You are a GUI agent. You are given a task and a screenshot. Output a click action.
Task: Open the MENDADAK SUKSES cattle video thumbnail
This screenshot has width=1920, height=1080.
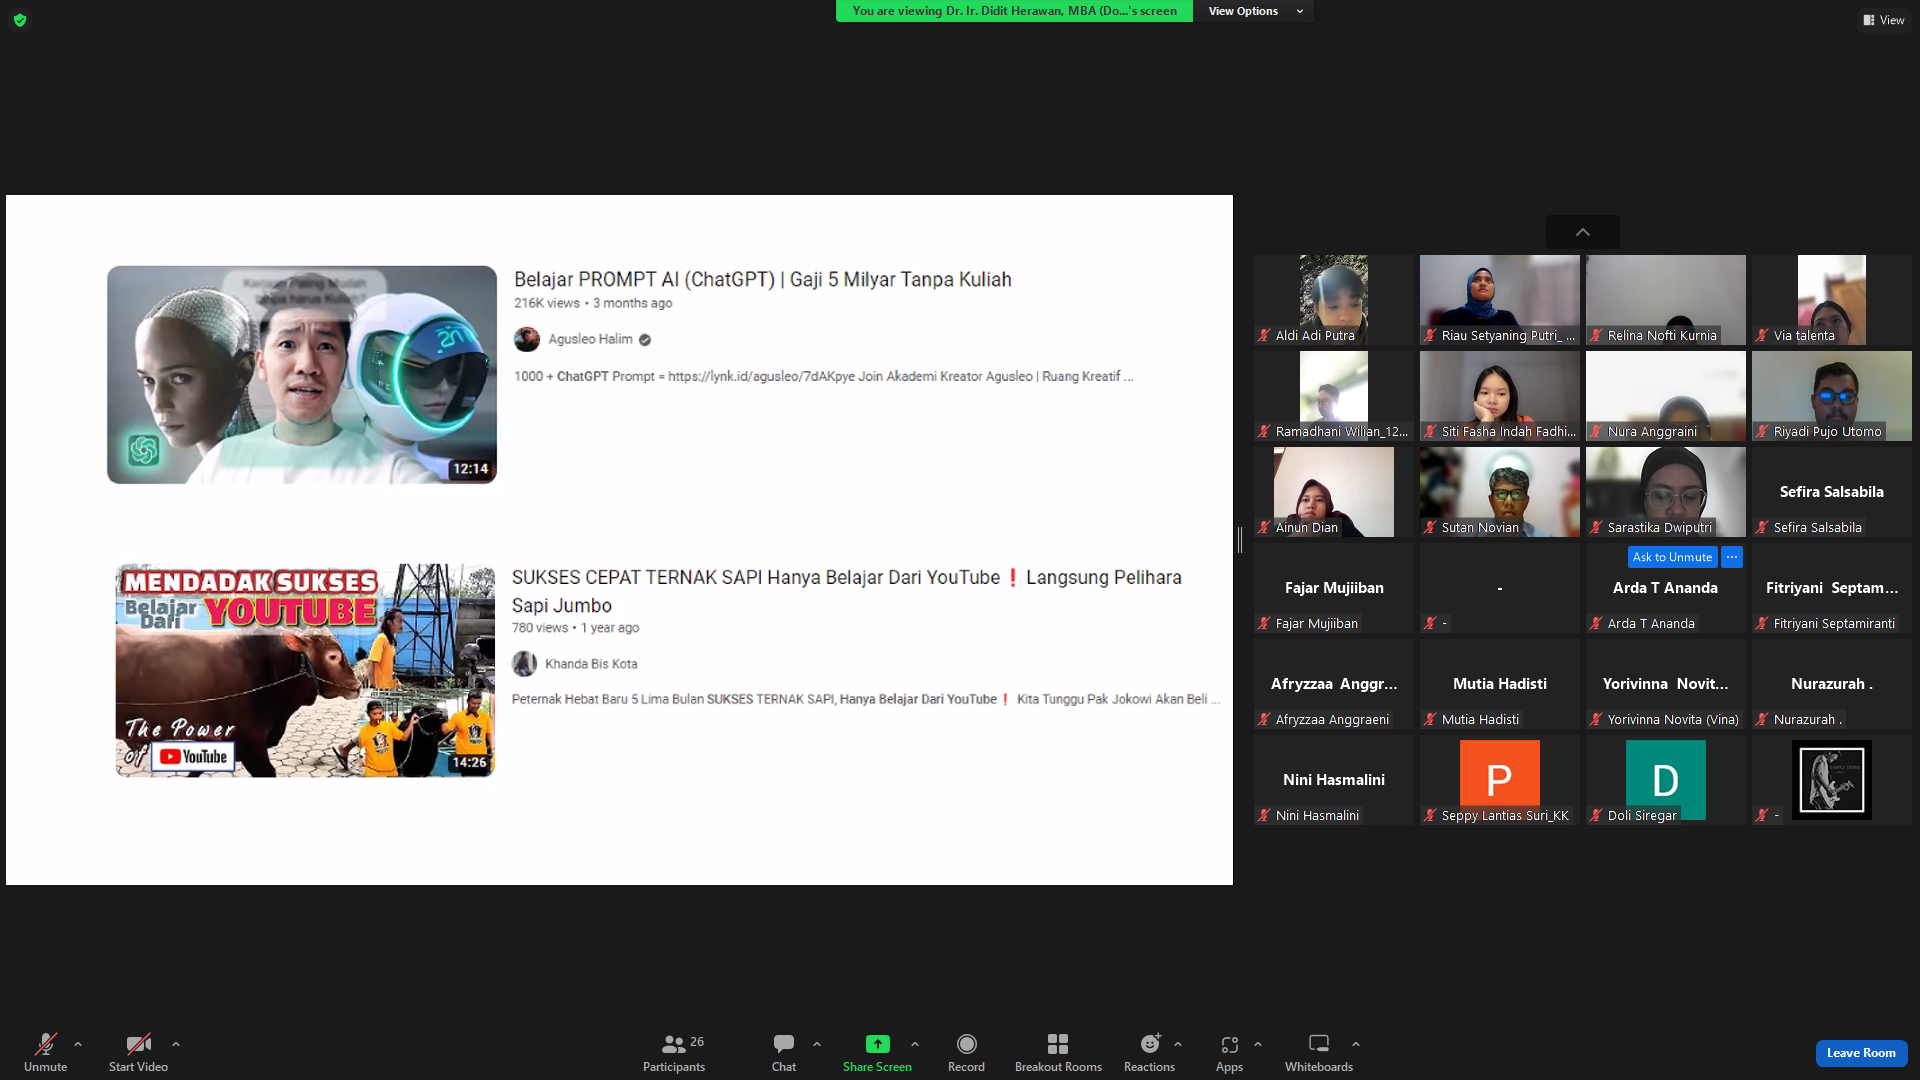[305, 670]
